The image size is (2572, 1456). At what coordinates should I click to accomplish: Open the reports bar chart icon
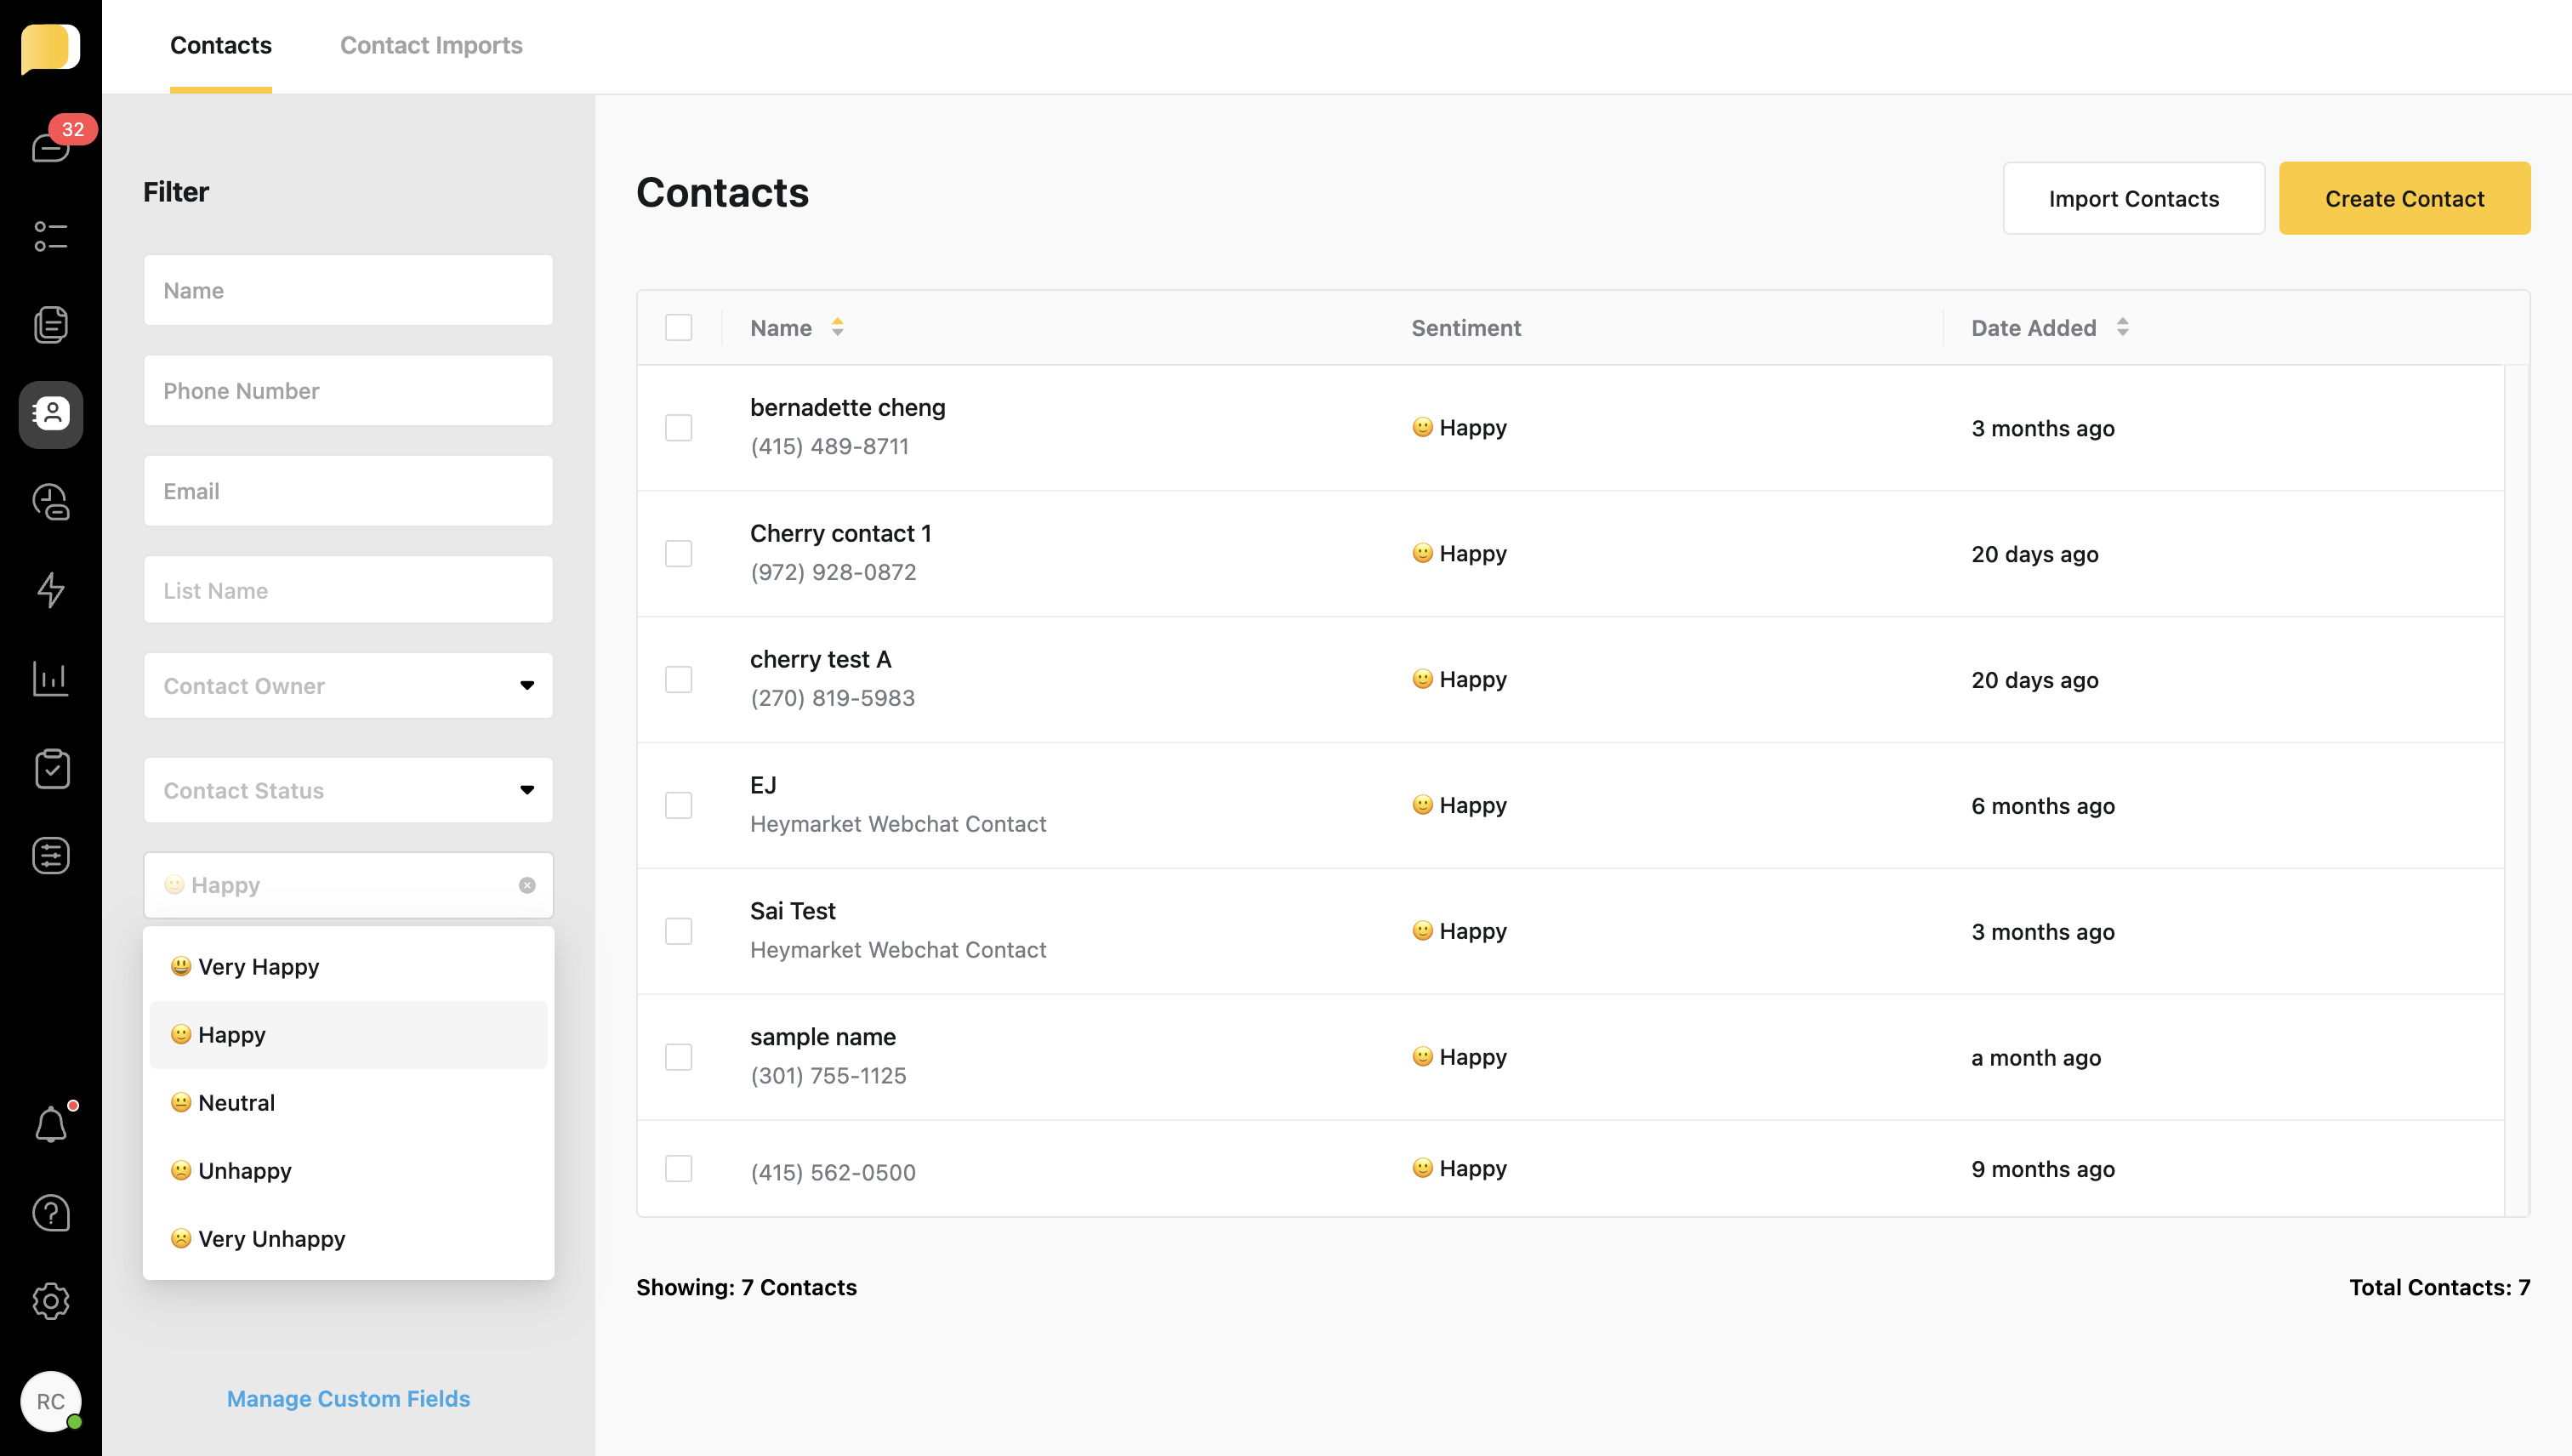pos(50,679)
